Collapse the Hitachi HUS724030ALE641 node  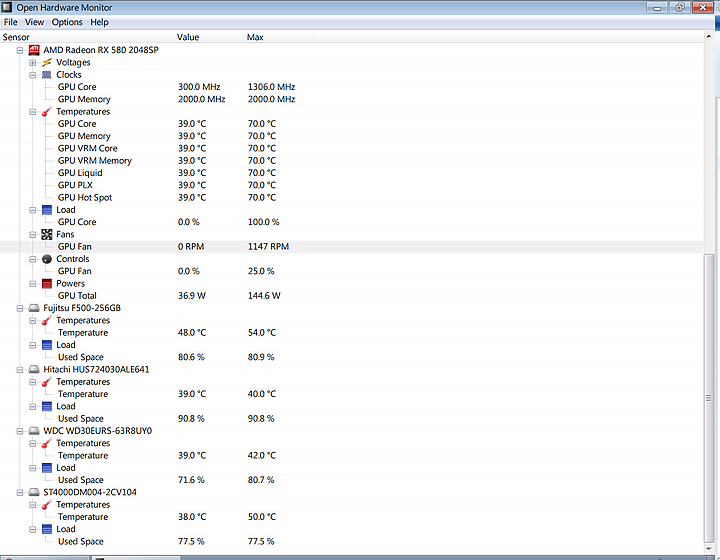20,370
